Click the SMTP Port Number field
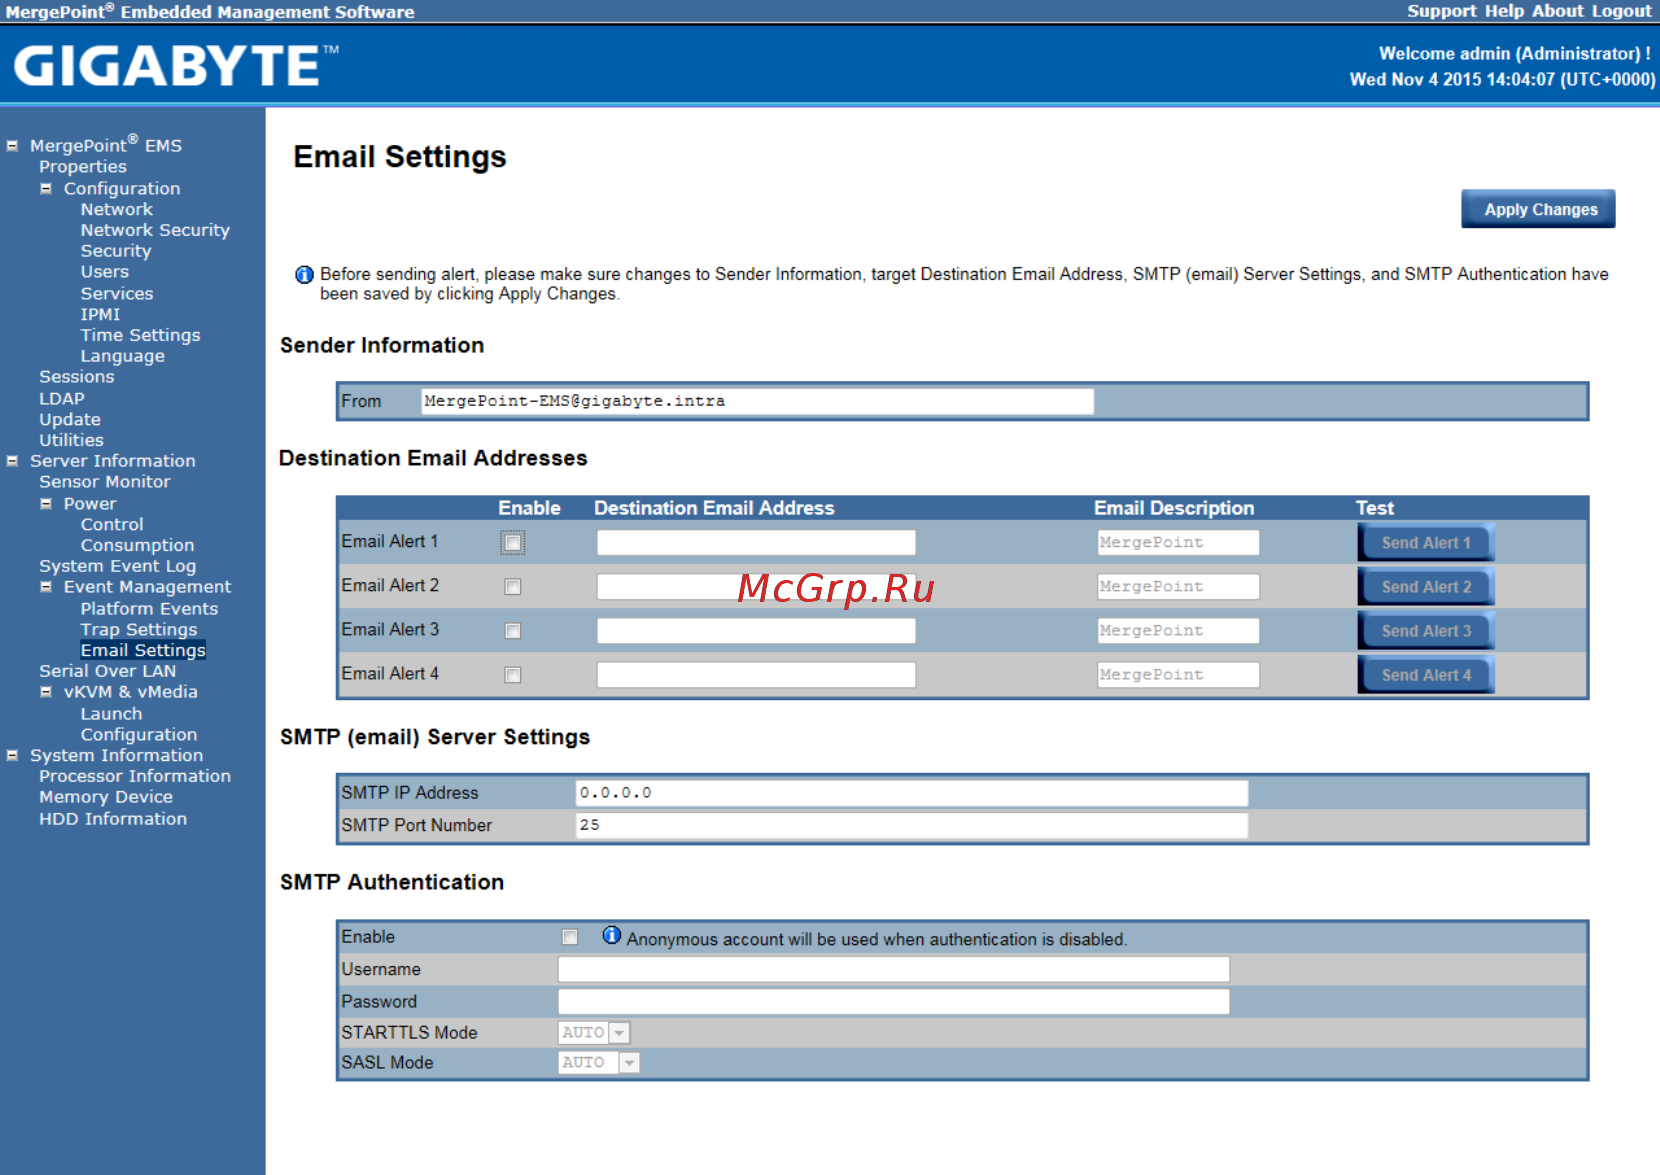The image size is (1660, 1175). coord(912,825)
